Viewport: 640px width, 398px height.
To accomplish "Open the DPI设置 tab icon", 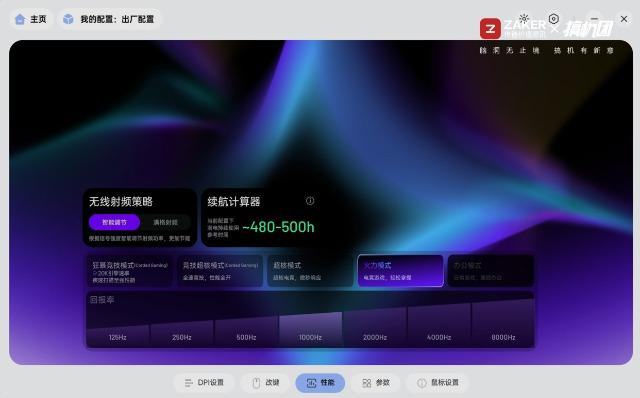I will (x=188, y=383).
